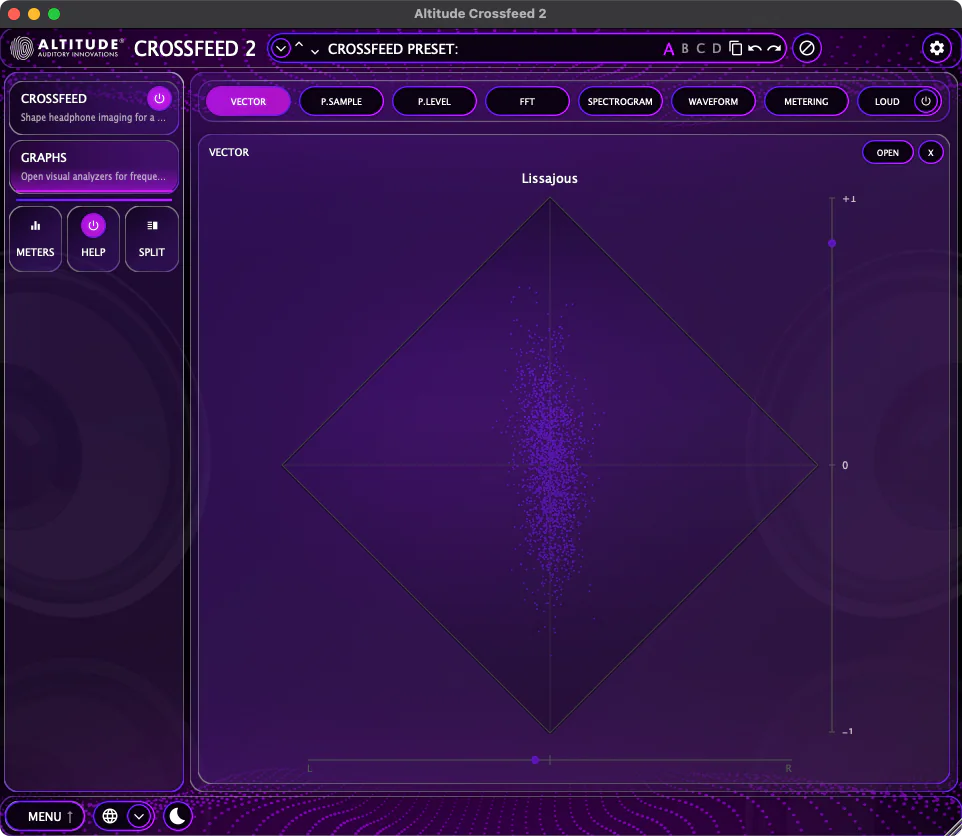The width and height of the screenshot is (962, 836).
Task: Show the Meters panel
Action: click(x=35, y=239)
